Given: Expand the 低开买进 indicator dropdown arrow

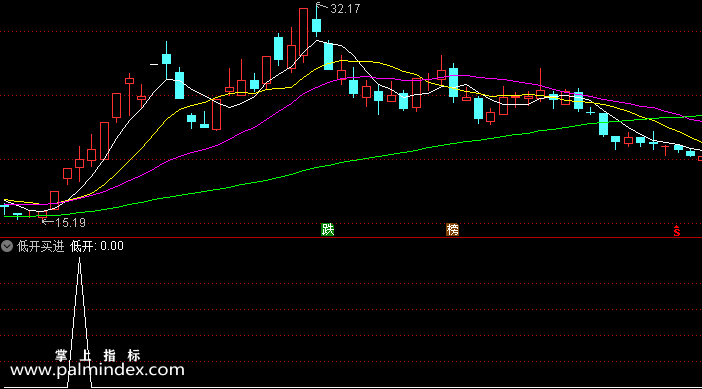Looking at the screenshot, I should pos(7,246).
